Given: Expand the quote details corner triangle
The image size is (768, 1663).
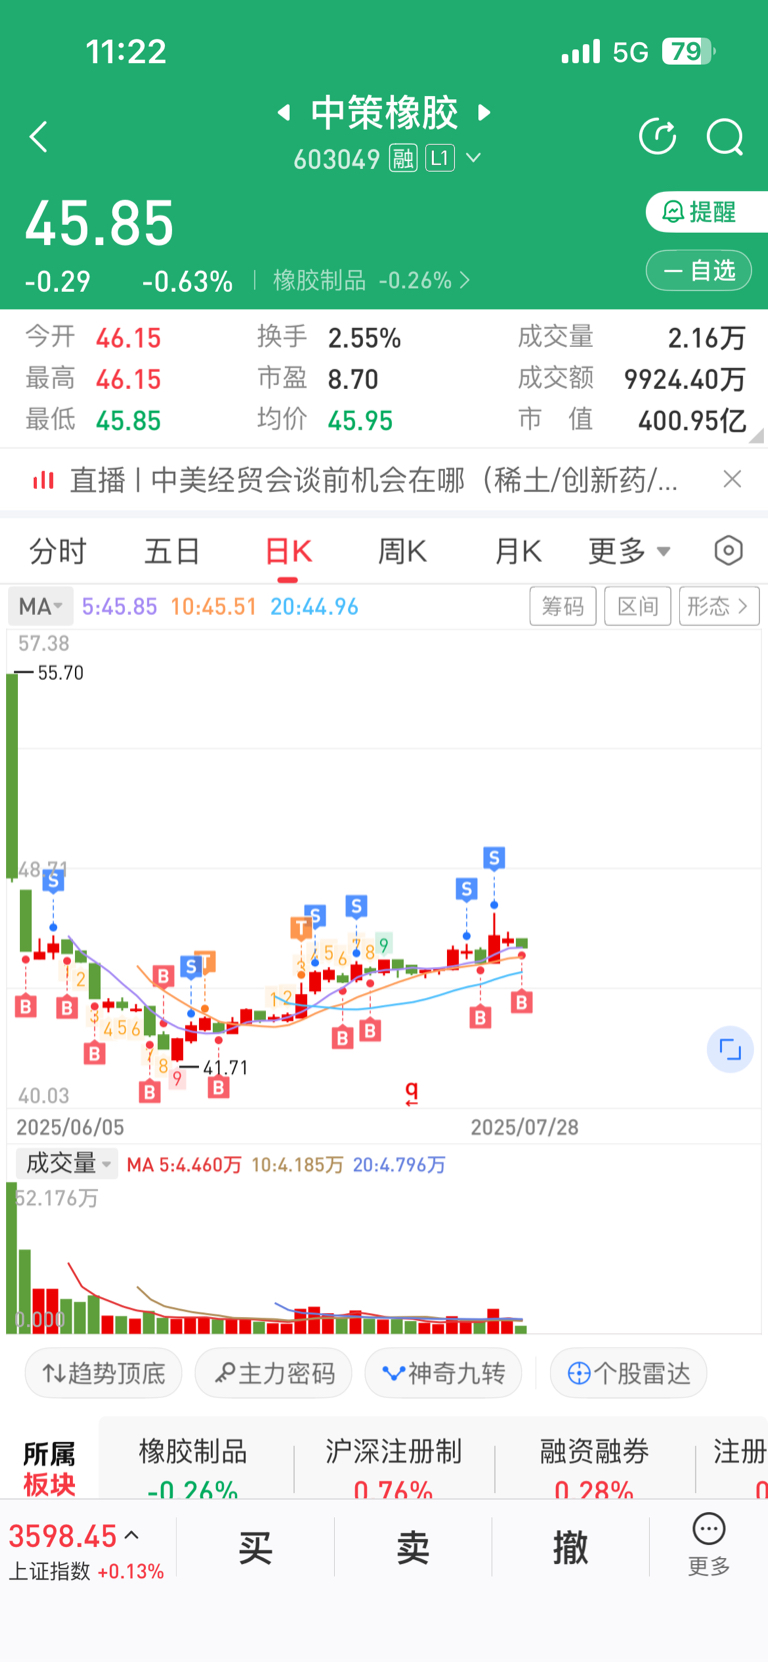Looking at the screenshot, I should [x=756, y=435].
